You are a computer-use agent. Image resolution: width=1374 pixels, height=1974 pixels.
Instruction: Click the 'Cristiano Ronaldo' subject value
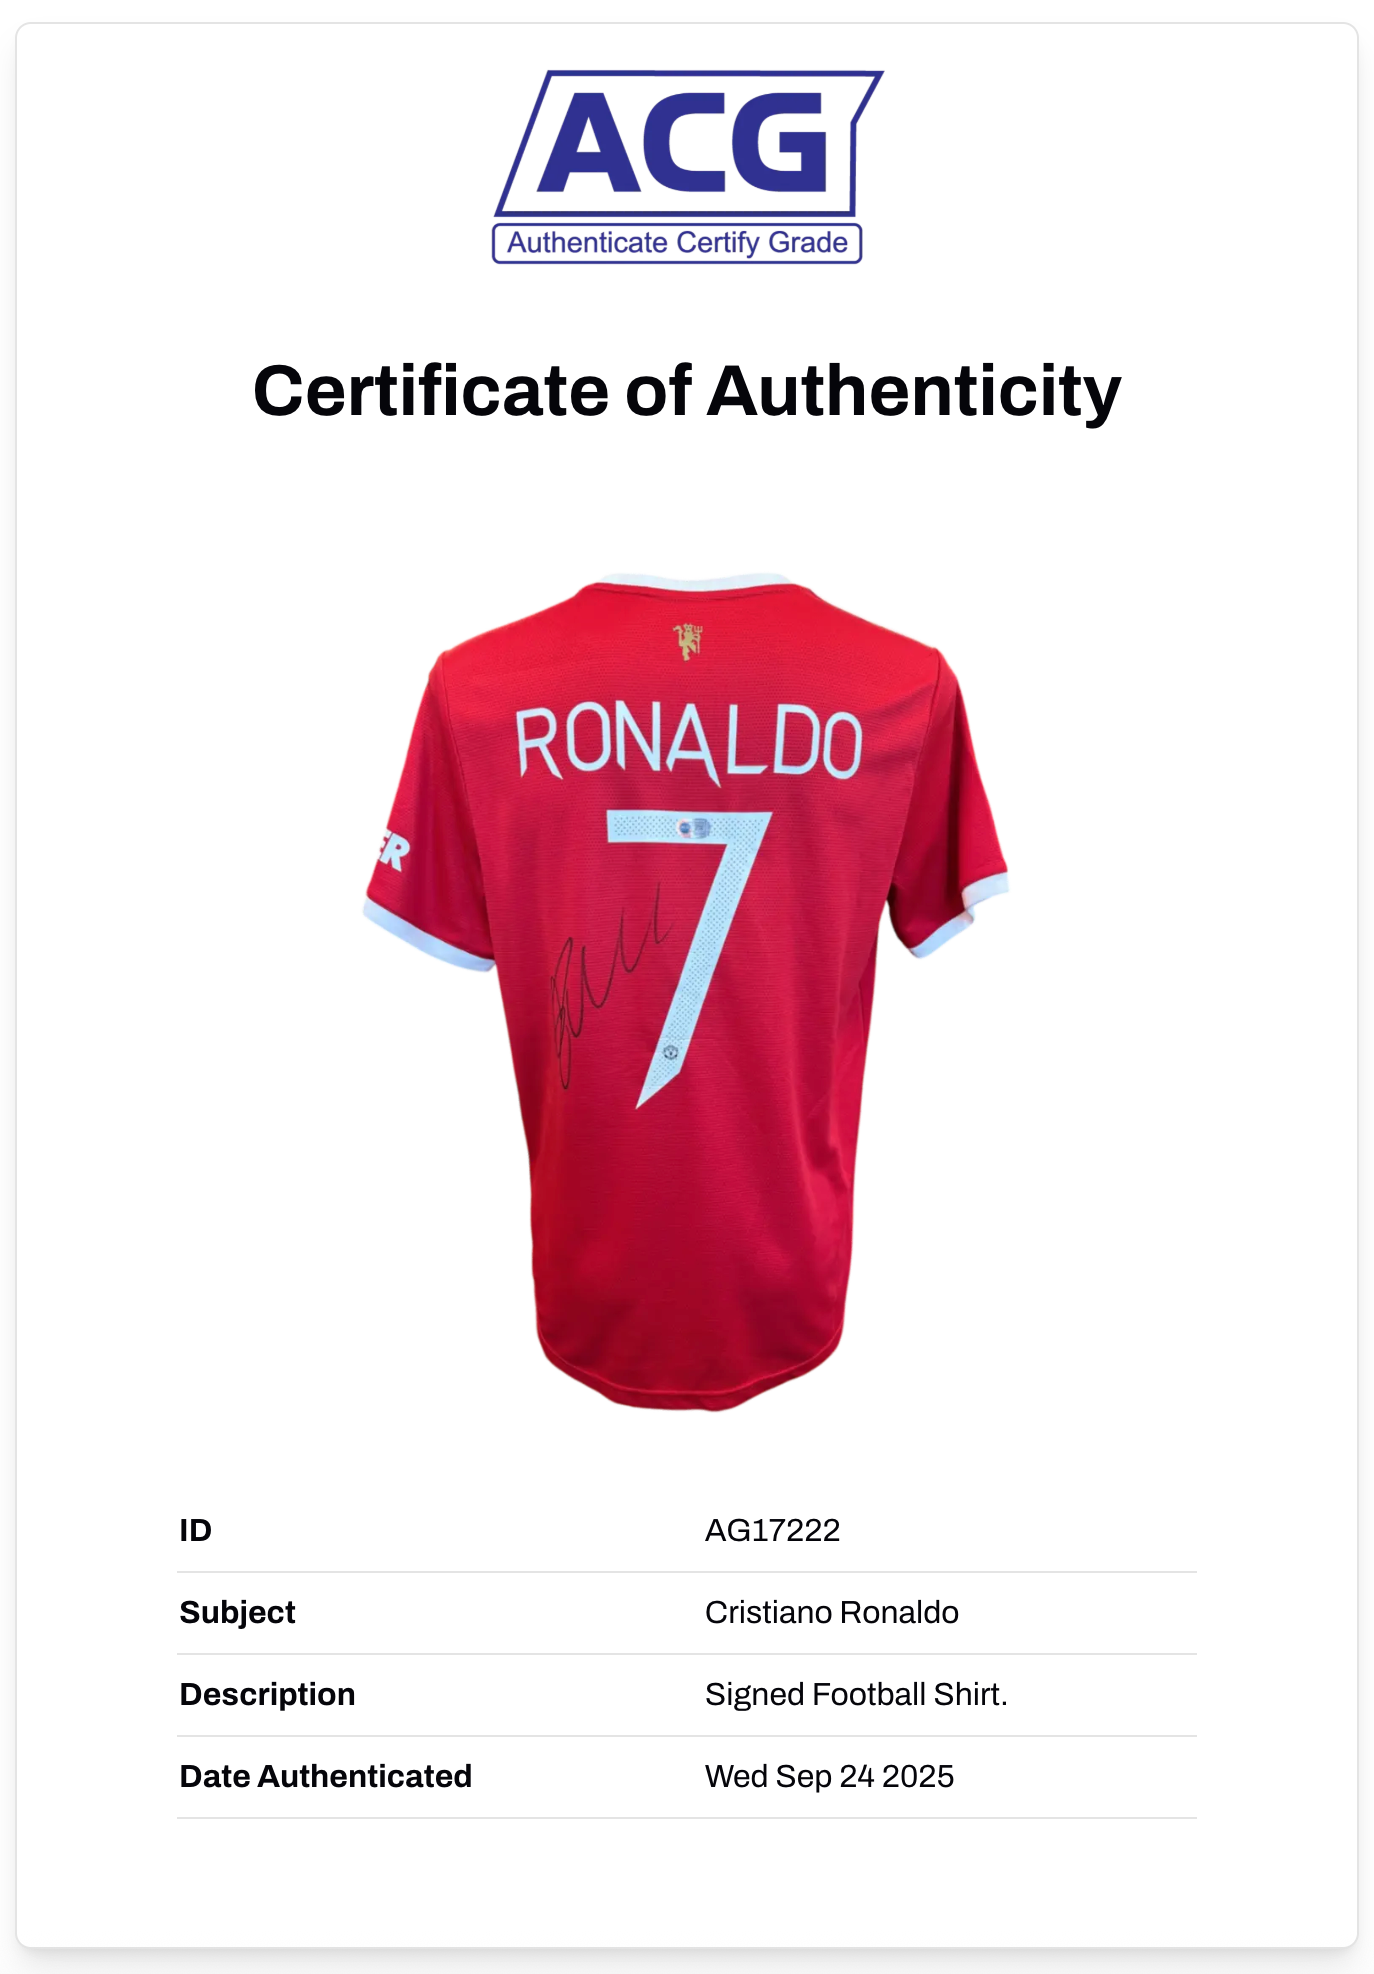coord(831,1612)
